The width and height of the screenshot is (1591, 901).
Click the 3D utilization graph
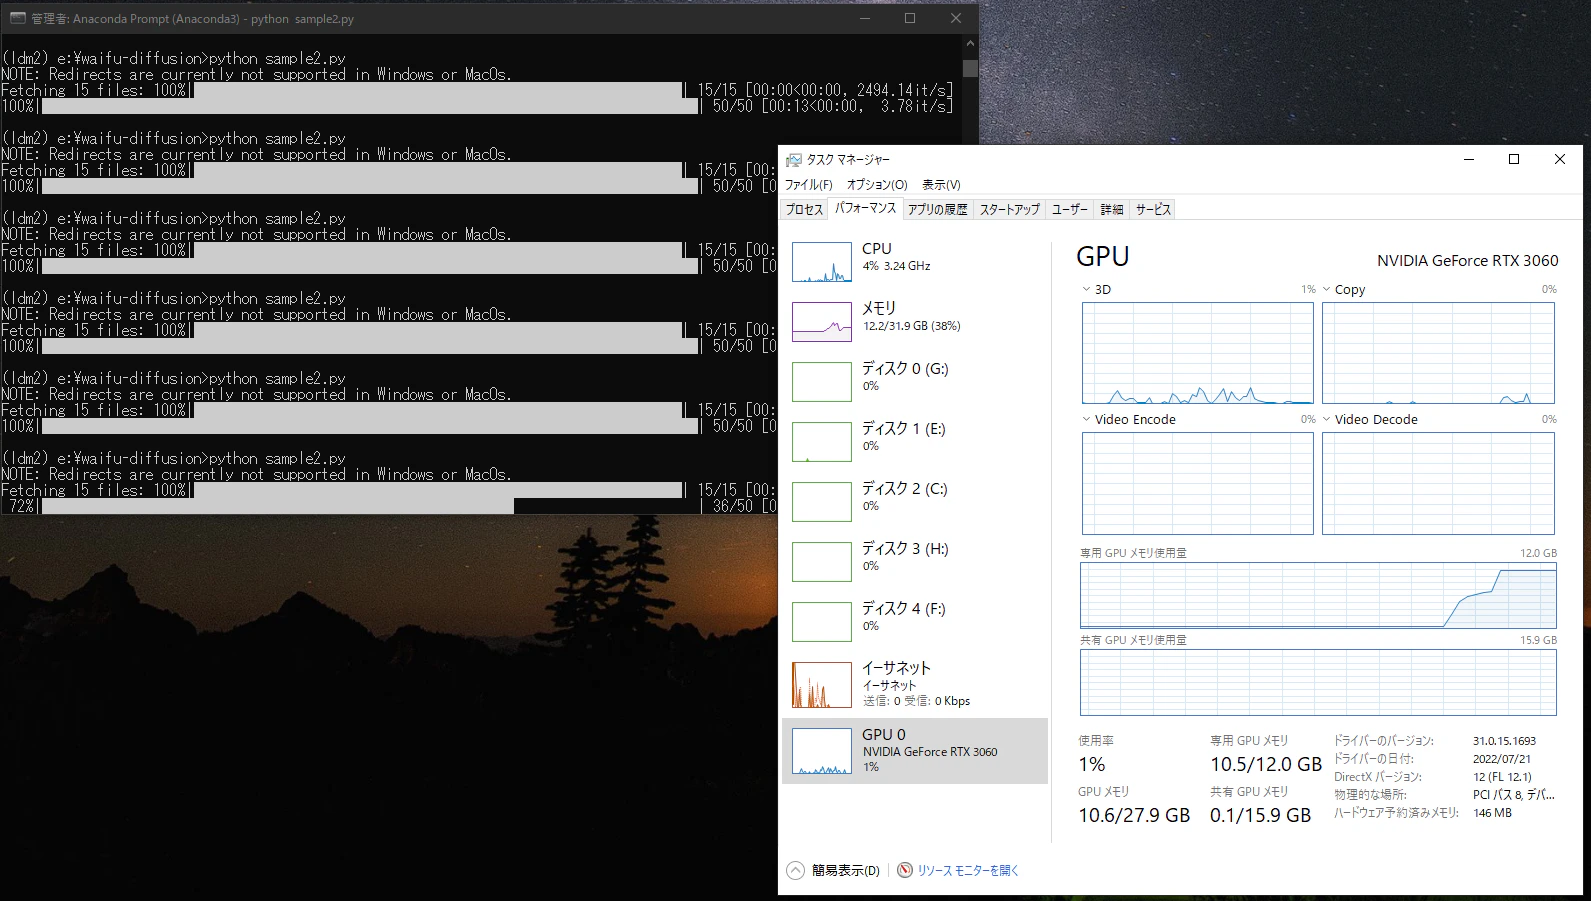(x=1197, y=353)
